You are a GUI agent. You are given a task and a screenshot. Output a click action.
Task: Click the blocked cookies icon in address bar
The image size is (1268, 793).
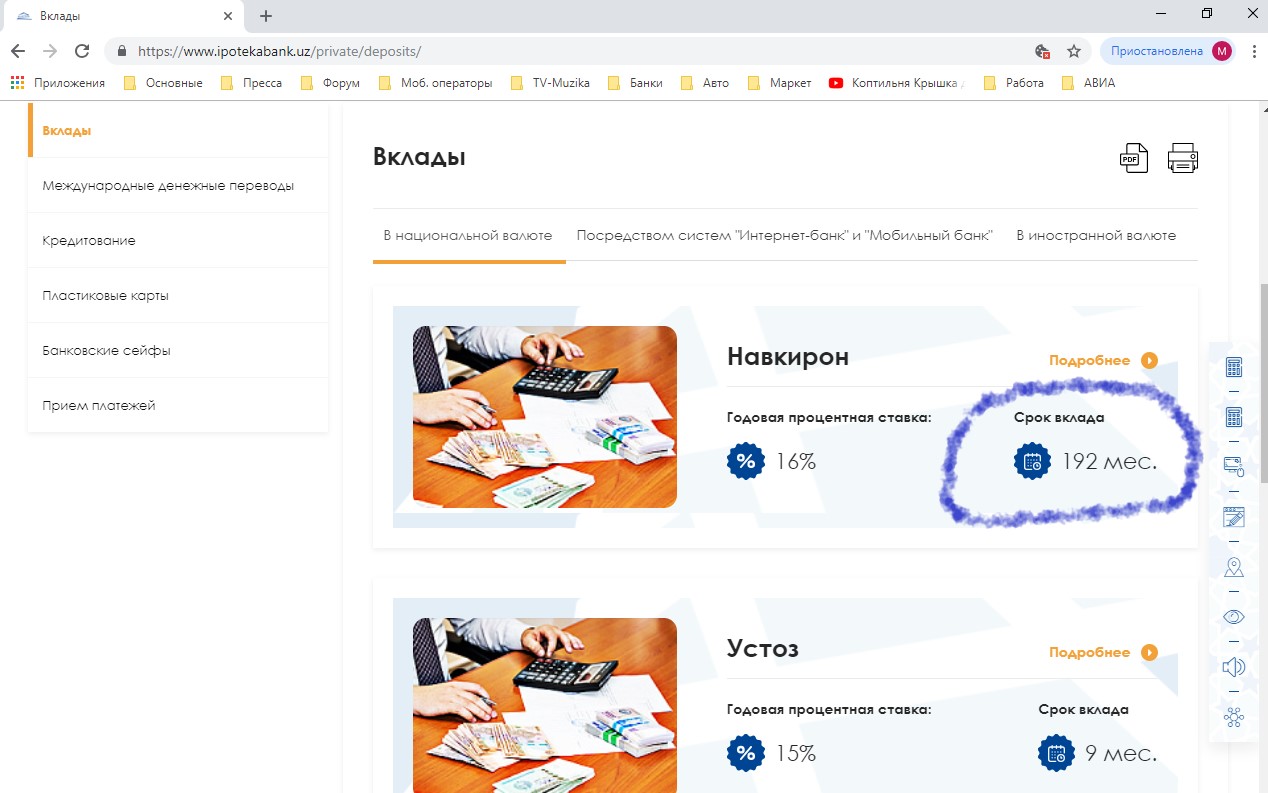pos(1042,51)
